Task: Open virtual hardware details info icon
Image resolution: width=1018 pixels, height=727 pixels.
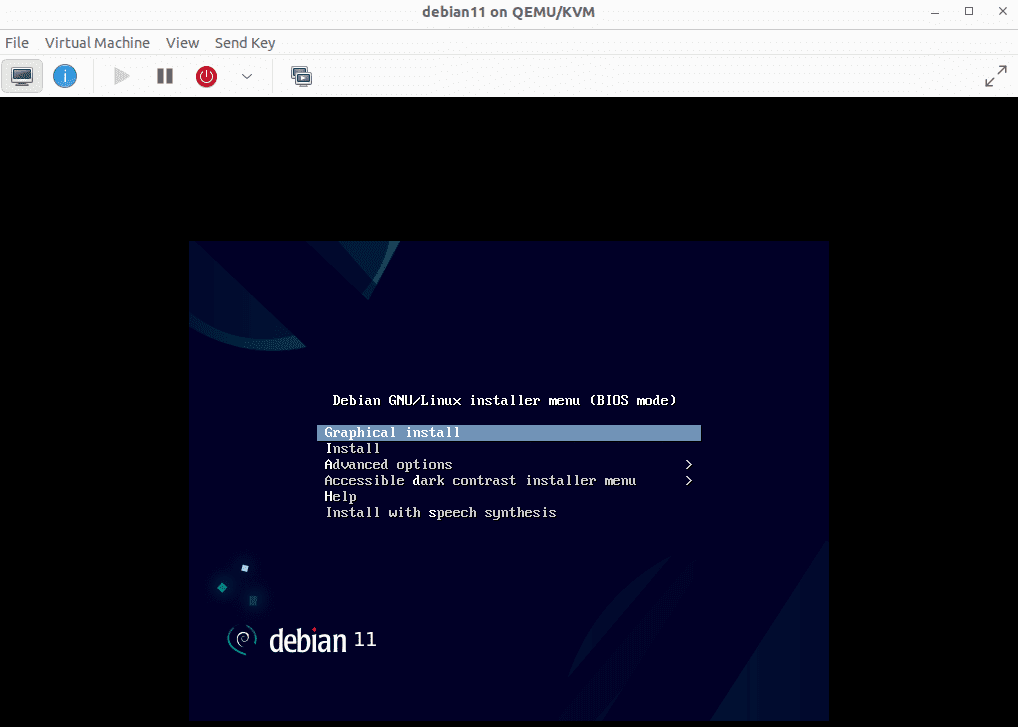Action: (x=65, y=76)
